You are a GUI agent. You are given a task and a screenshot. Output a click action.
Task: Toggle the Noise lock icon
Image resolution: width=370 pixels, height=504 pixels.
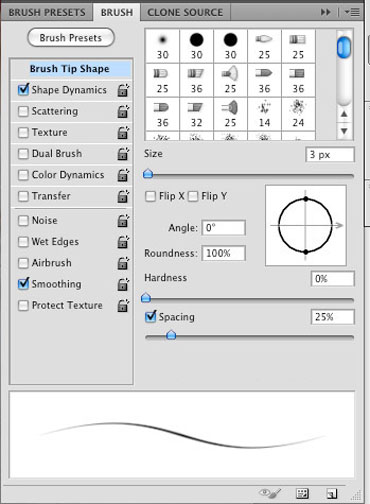pos(123,221)
